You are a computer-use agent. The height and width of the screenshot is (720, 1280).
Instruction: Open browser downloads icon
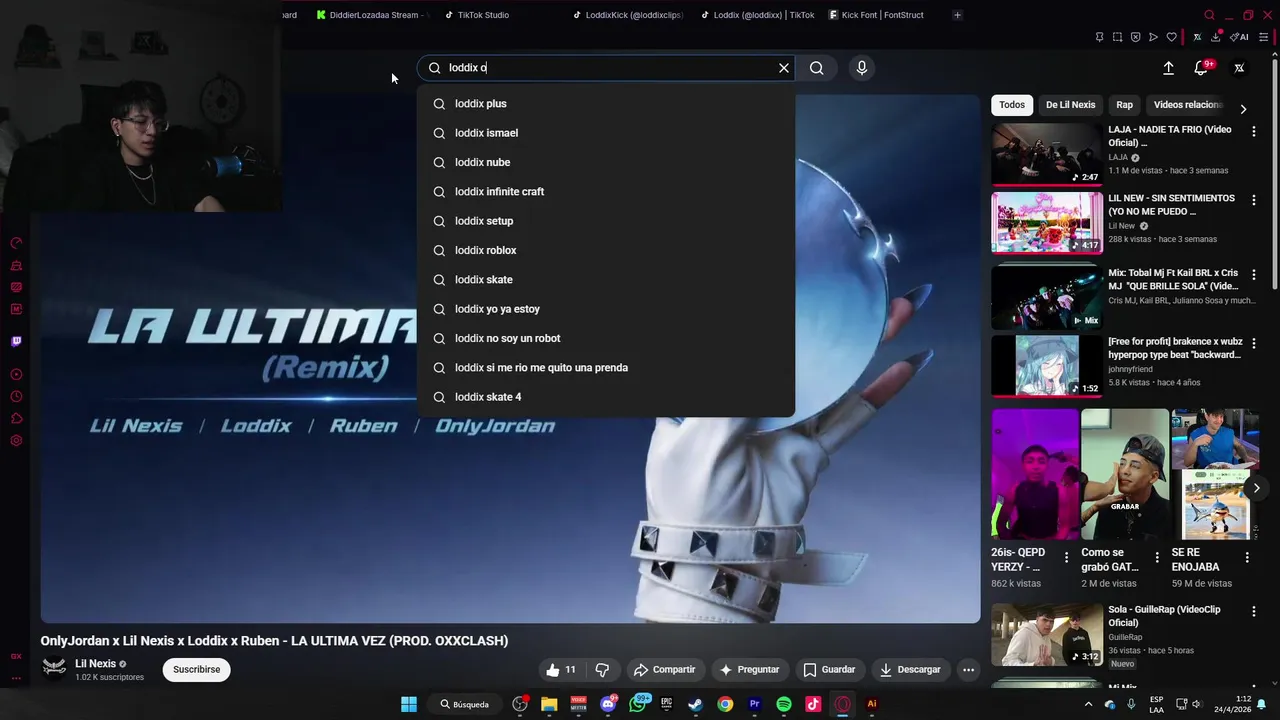tap(1216, 37)
